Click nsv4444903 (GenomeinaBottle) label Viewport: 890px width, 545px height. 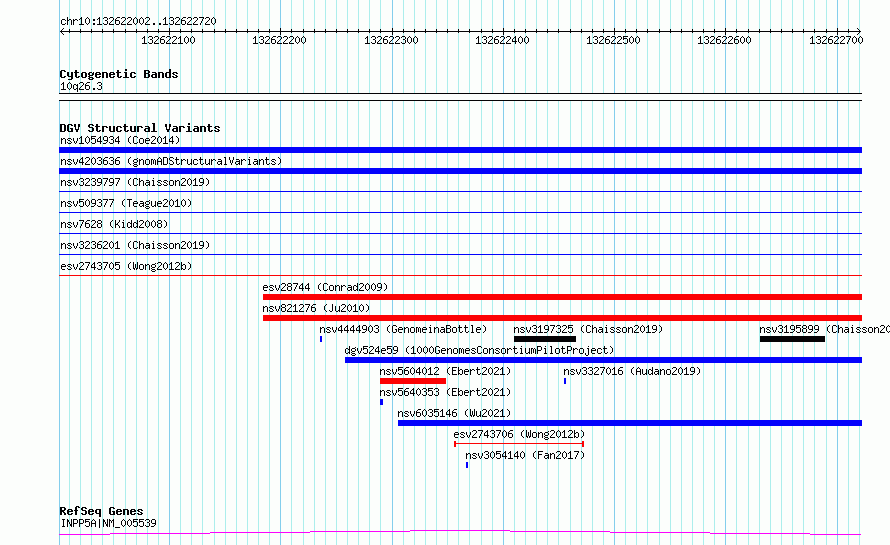403,329
